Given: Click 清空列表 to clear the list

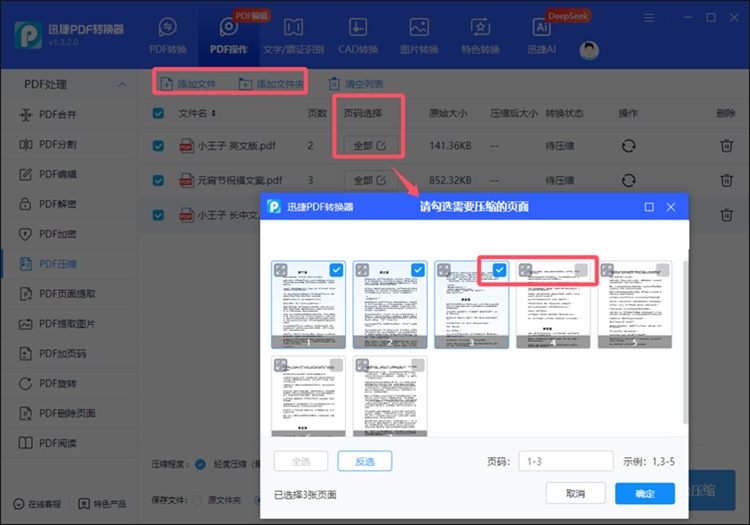Looking at the screenshot, I should click(x=356, y=84).
